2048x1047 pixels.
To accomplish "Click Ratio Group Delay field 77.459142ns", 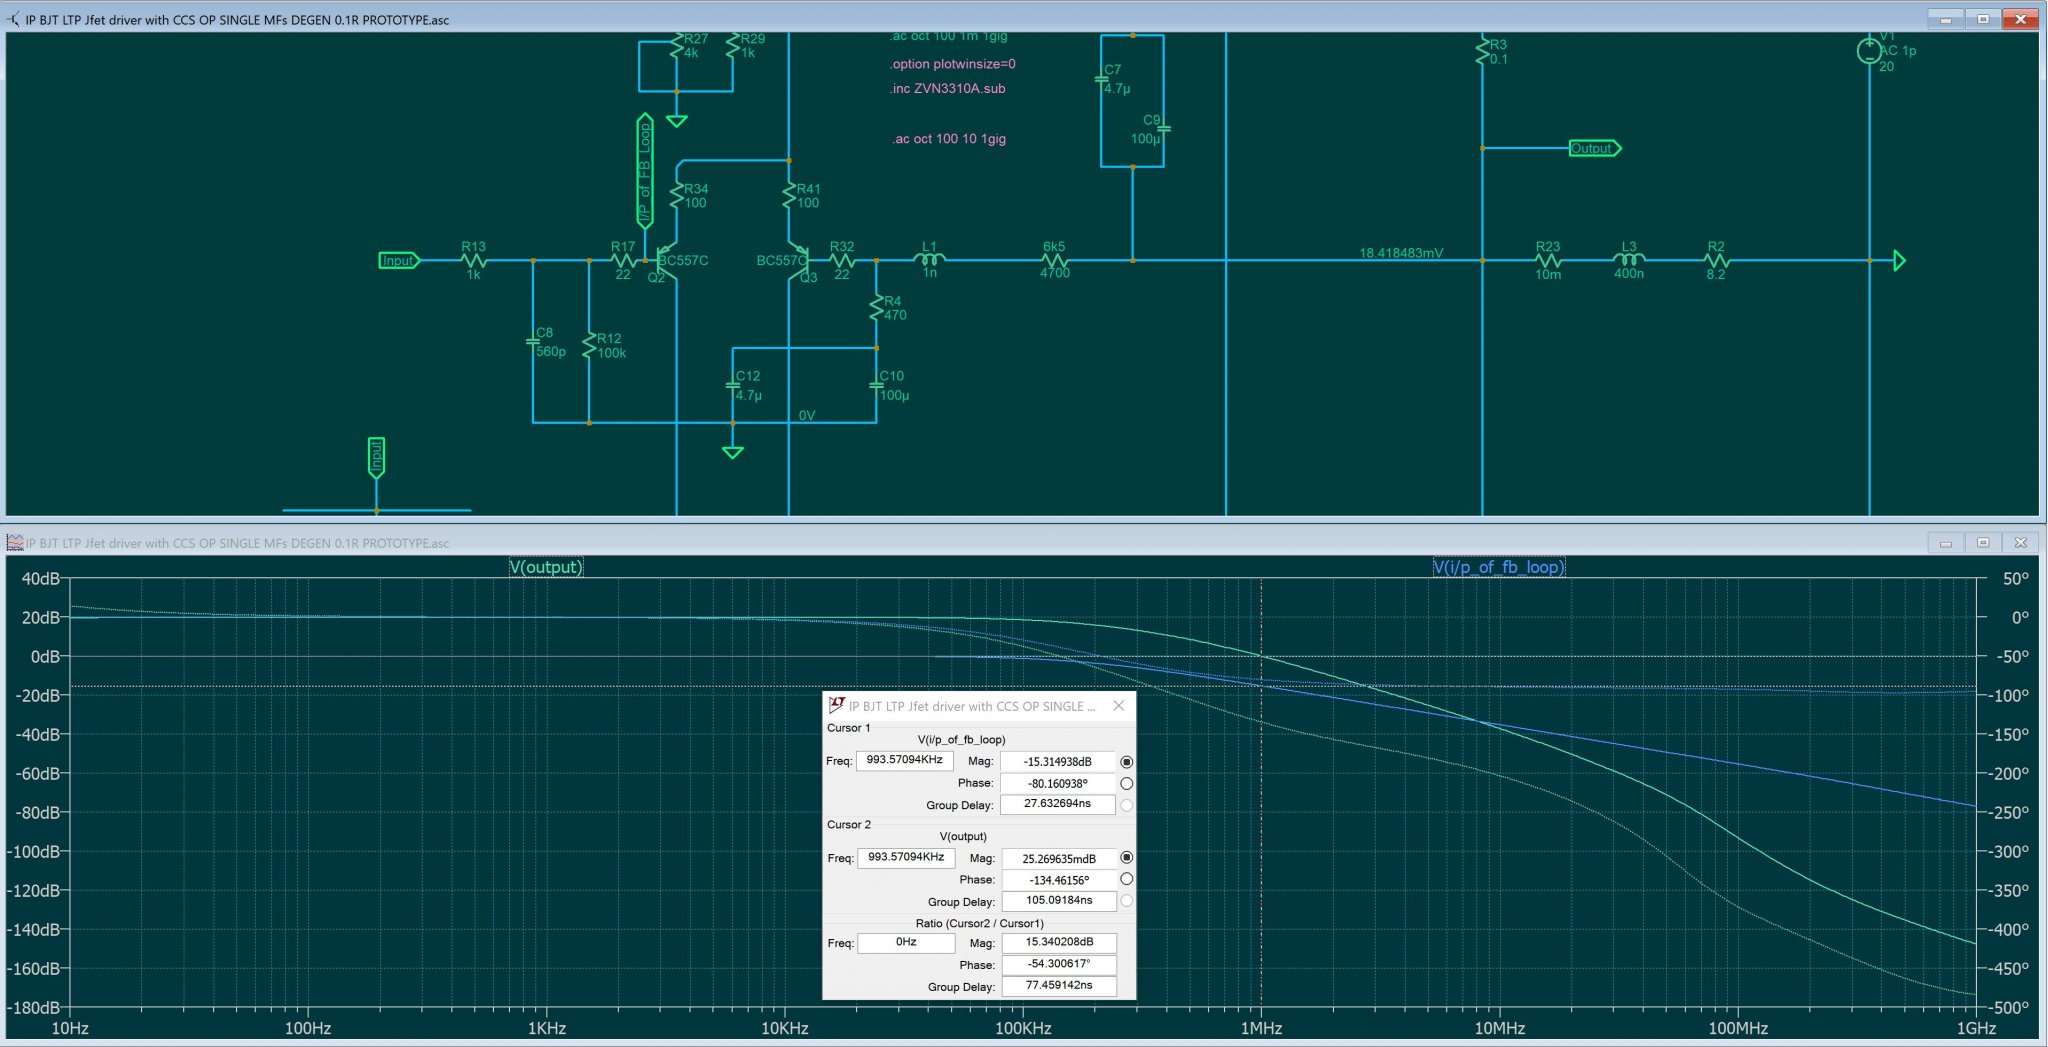I will tap(1059, 985).
